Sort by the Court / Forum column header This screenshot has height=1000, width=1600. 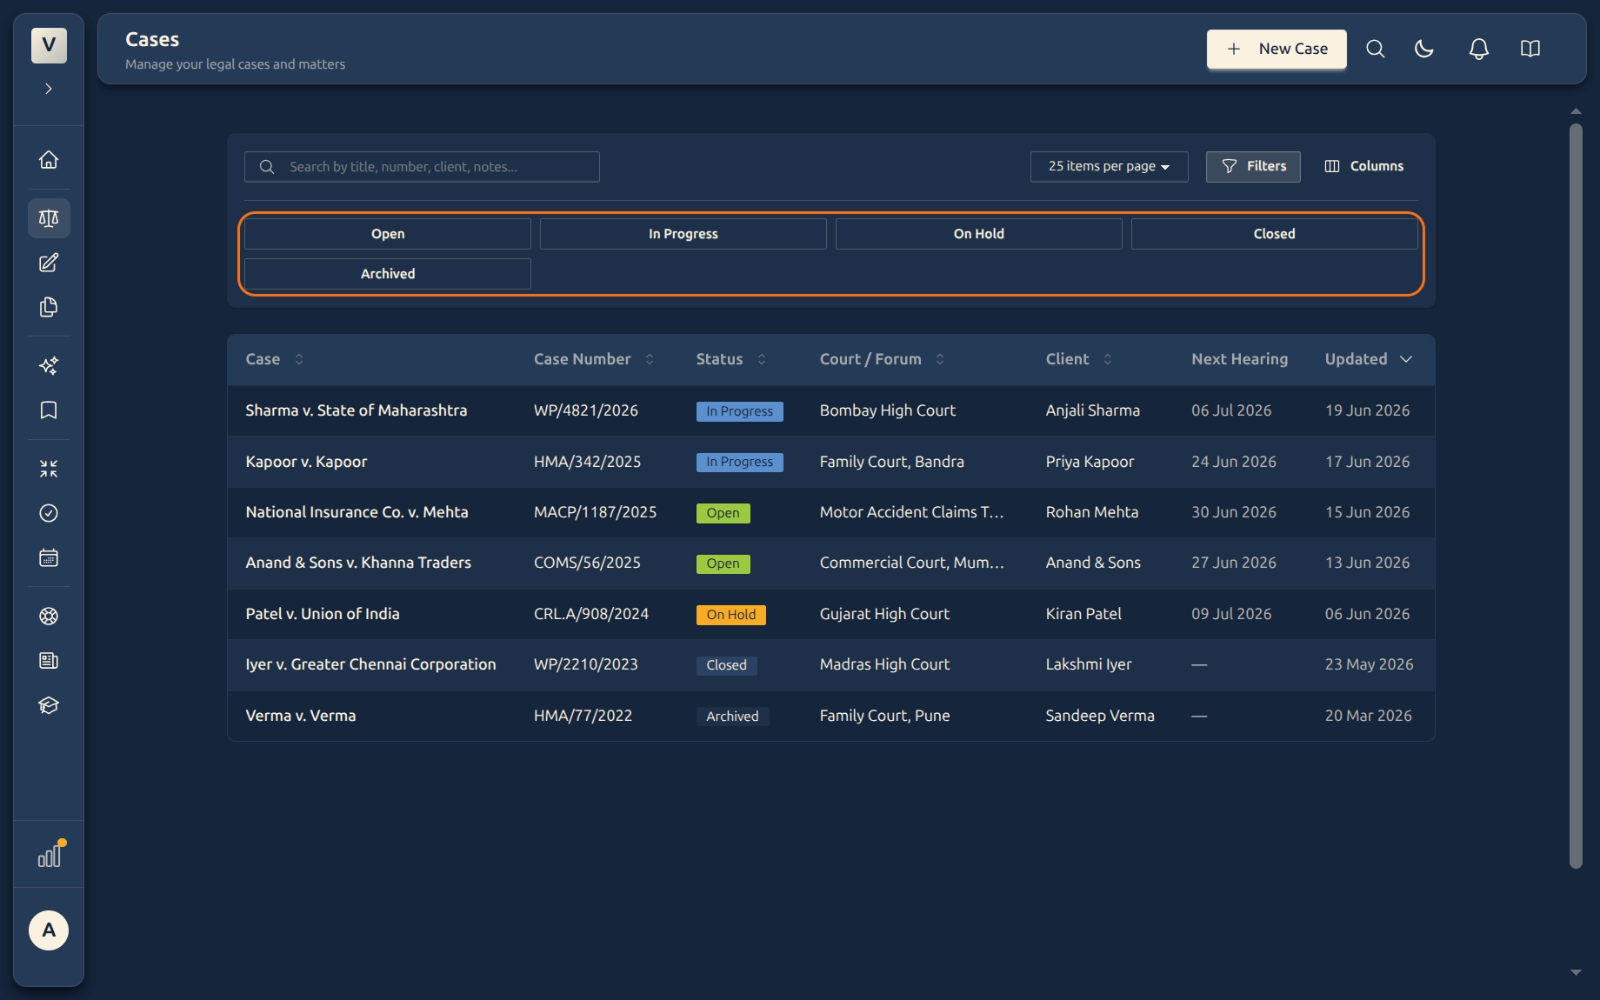(x=882, y=359)
